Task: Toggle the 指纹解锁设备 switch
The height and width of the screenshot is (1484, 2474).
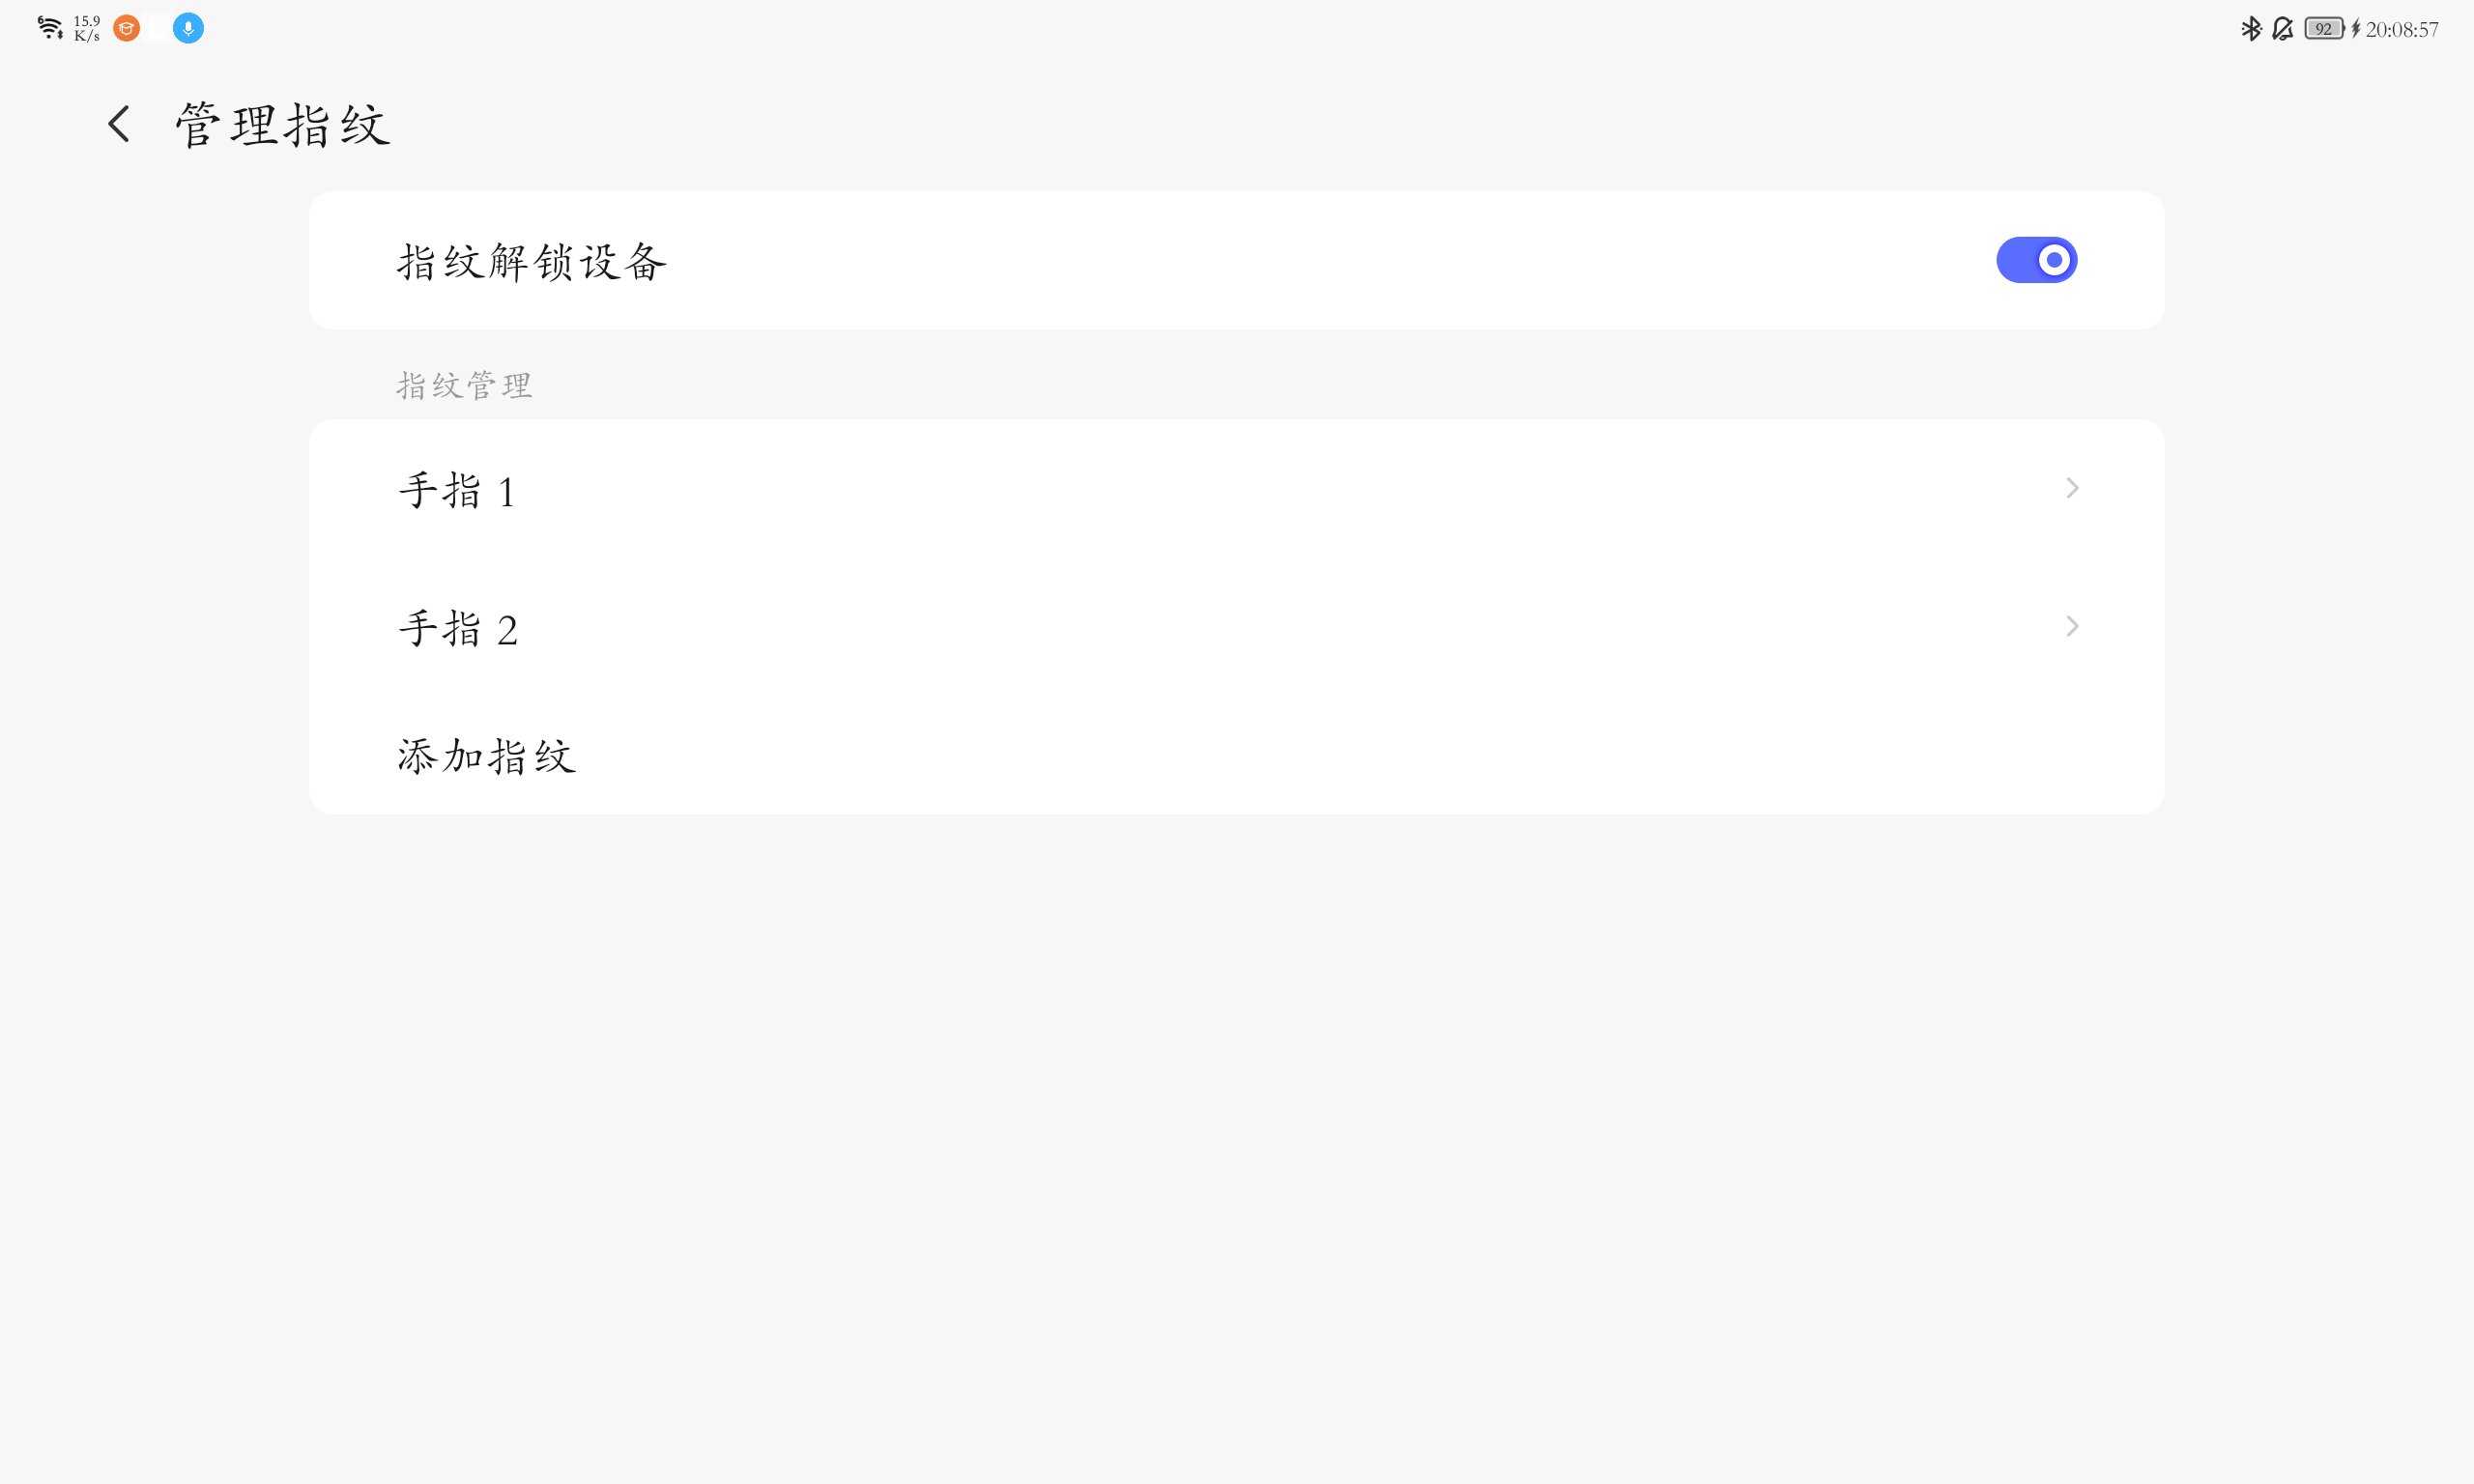Action: [x=2037, y=260]
